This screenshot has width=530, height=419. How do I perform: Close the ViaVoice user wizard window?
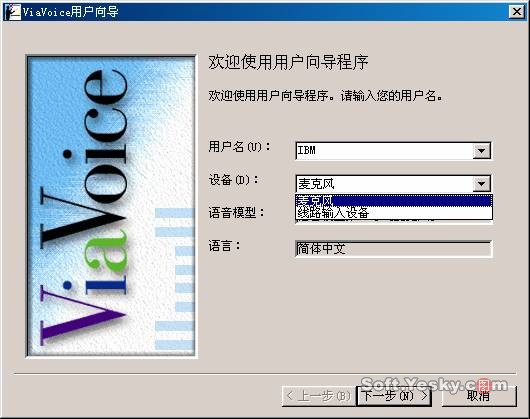516,12
